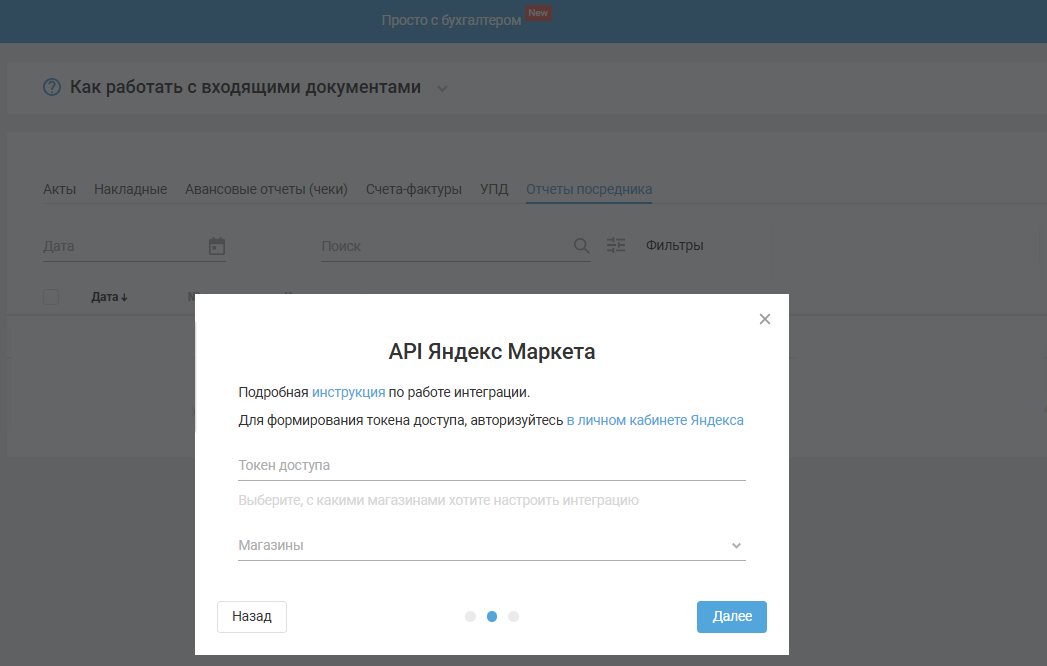Open 'Просто с бухгалтером' in top bar
This screenshot has width=1047, height=666.
coord(451,20)
